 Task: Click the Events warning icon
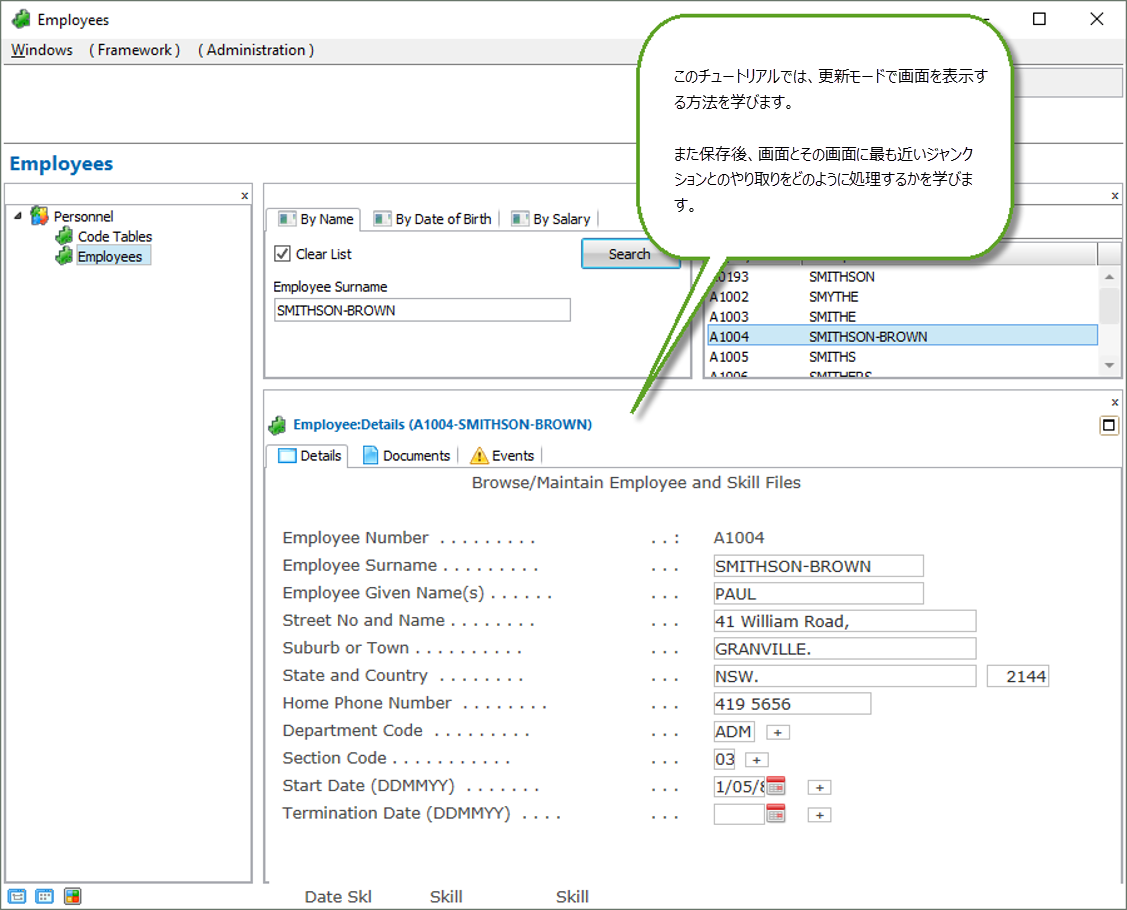tap(479, 456)
